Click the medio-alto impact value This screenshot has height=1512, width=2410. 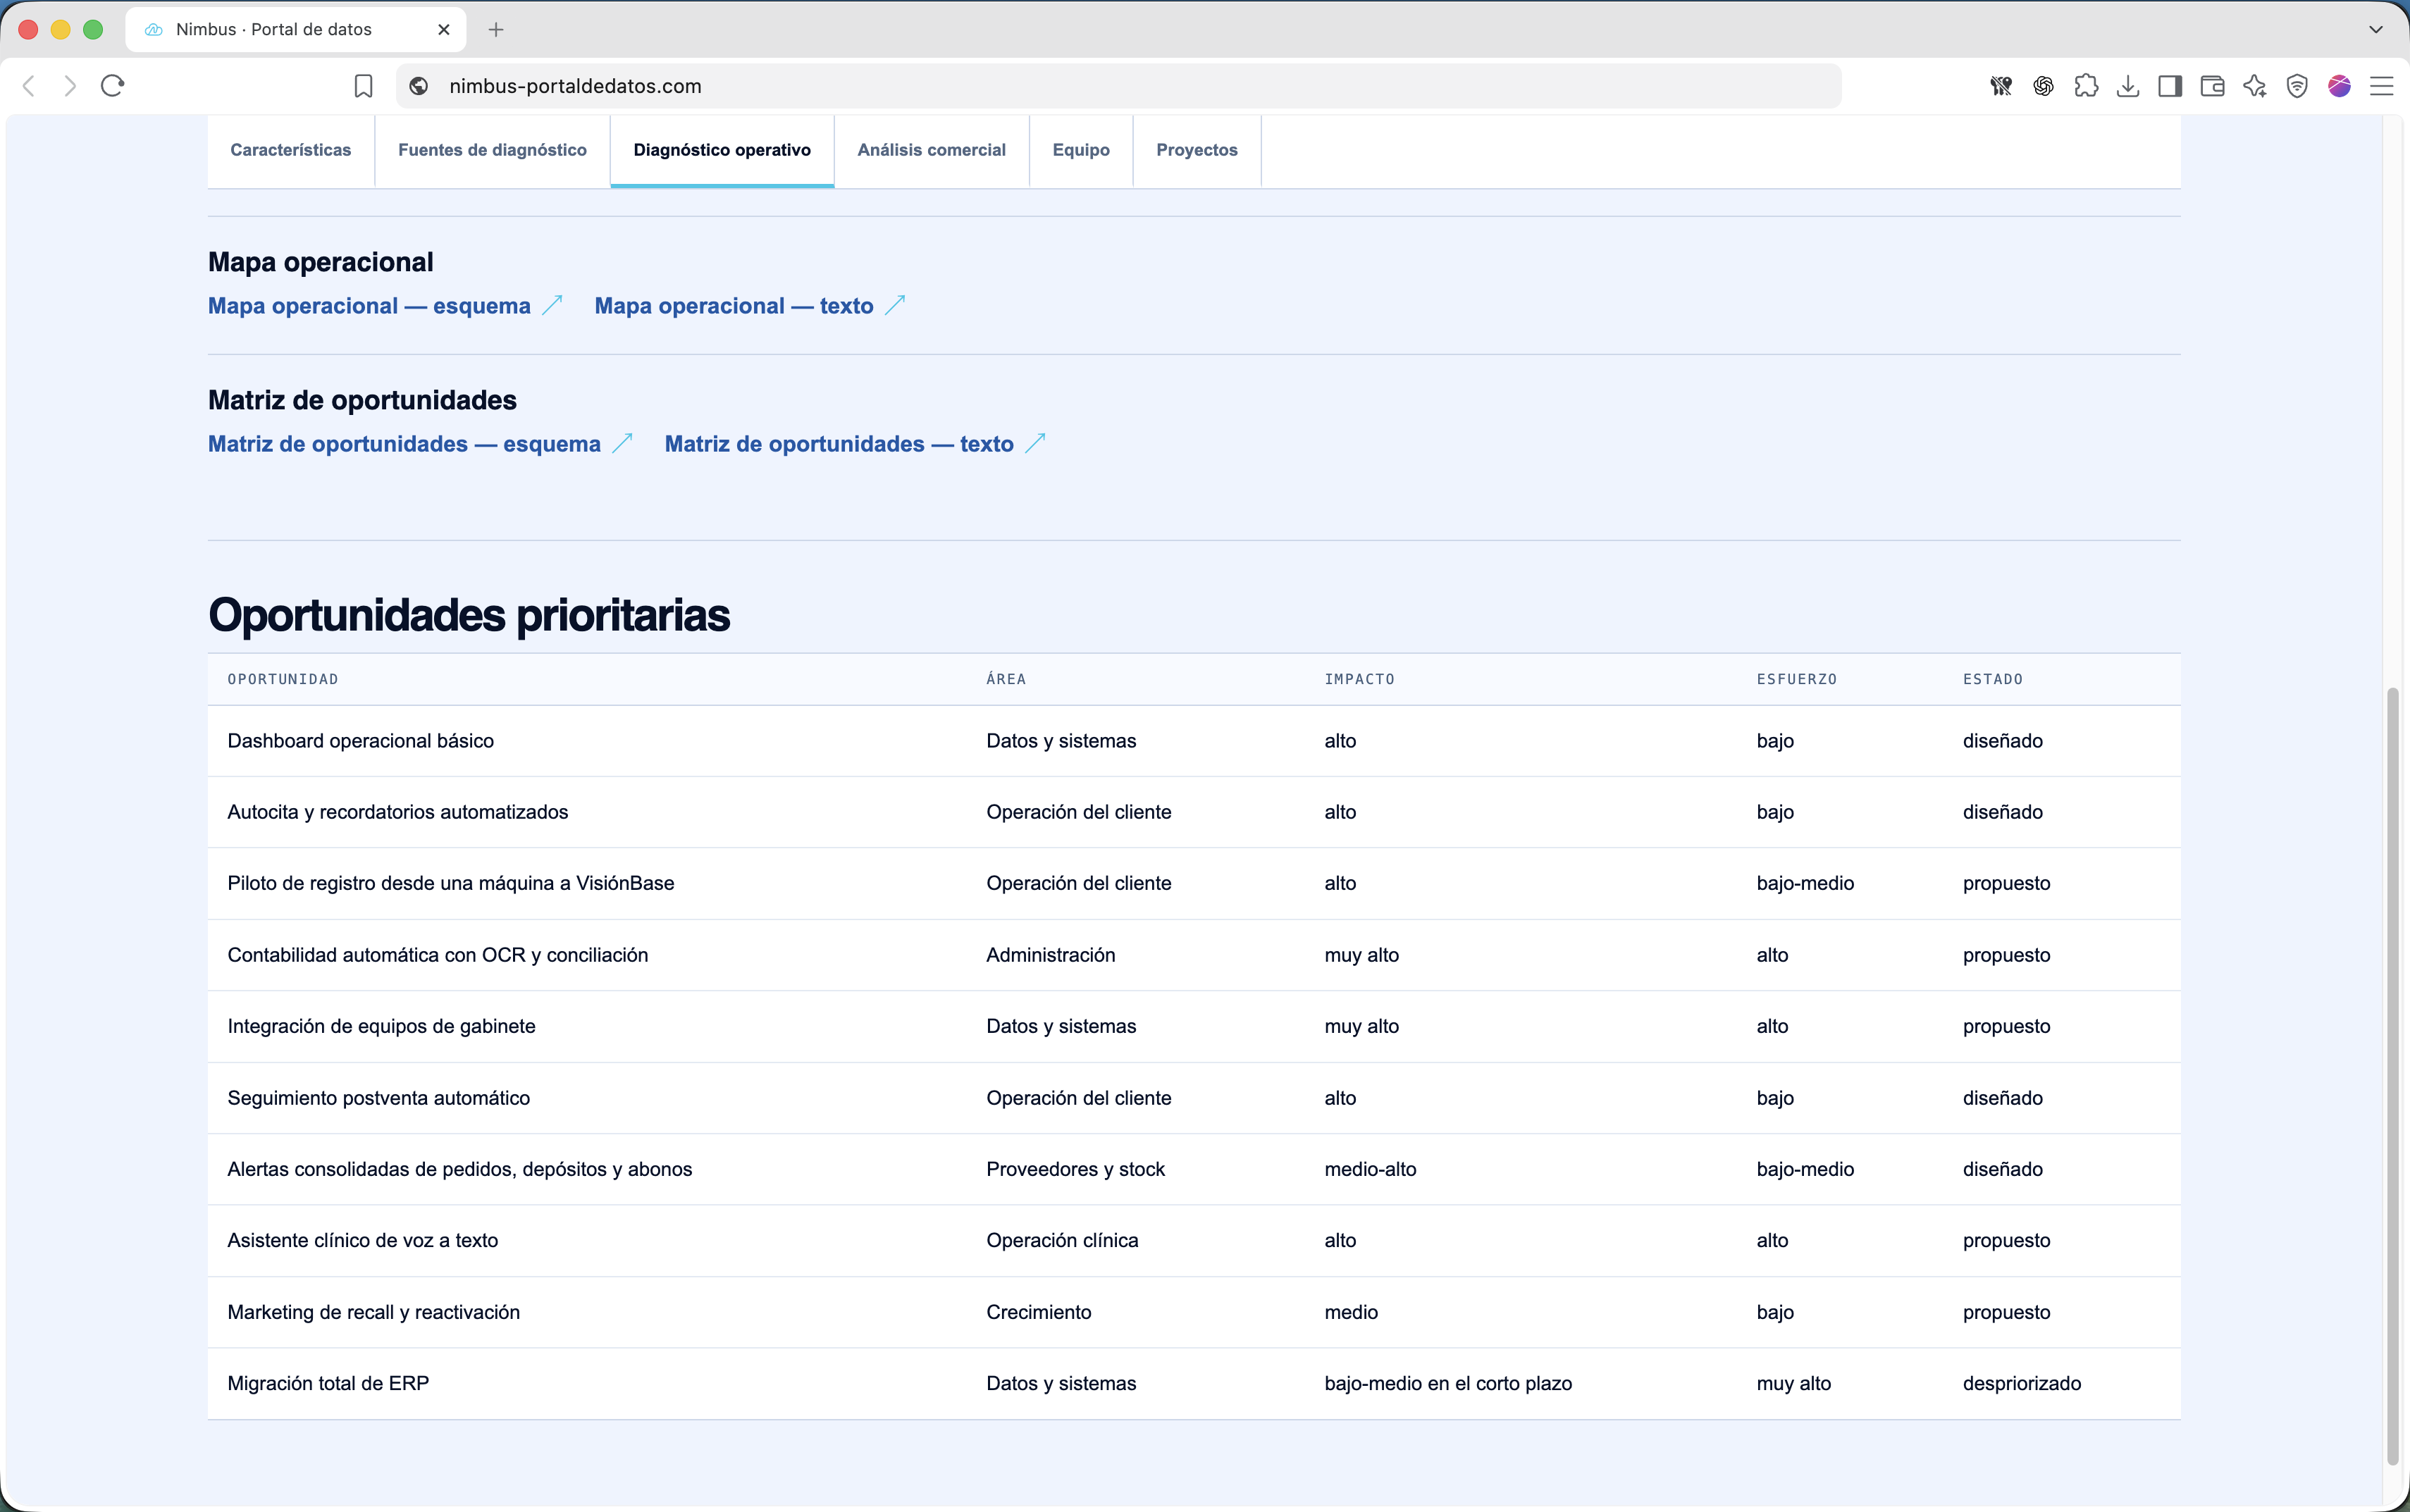[1370, 1169]
